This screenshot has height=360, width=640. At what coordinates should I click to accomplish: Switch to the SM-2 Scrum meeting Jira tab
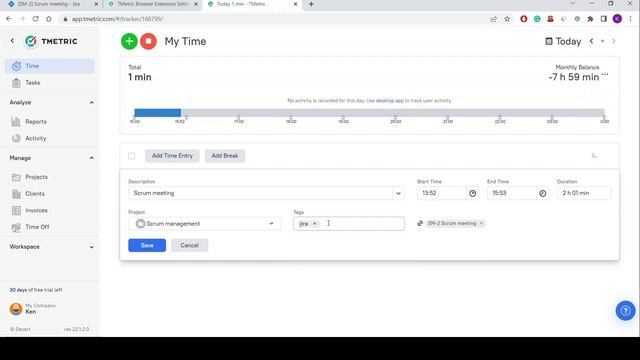(x=49, y=4)
